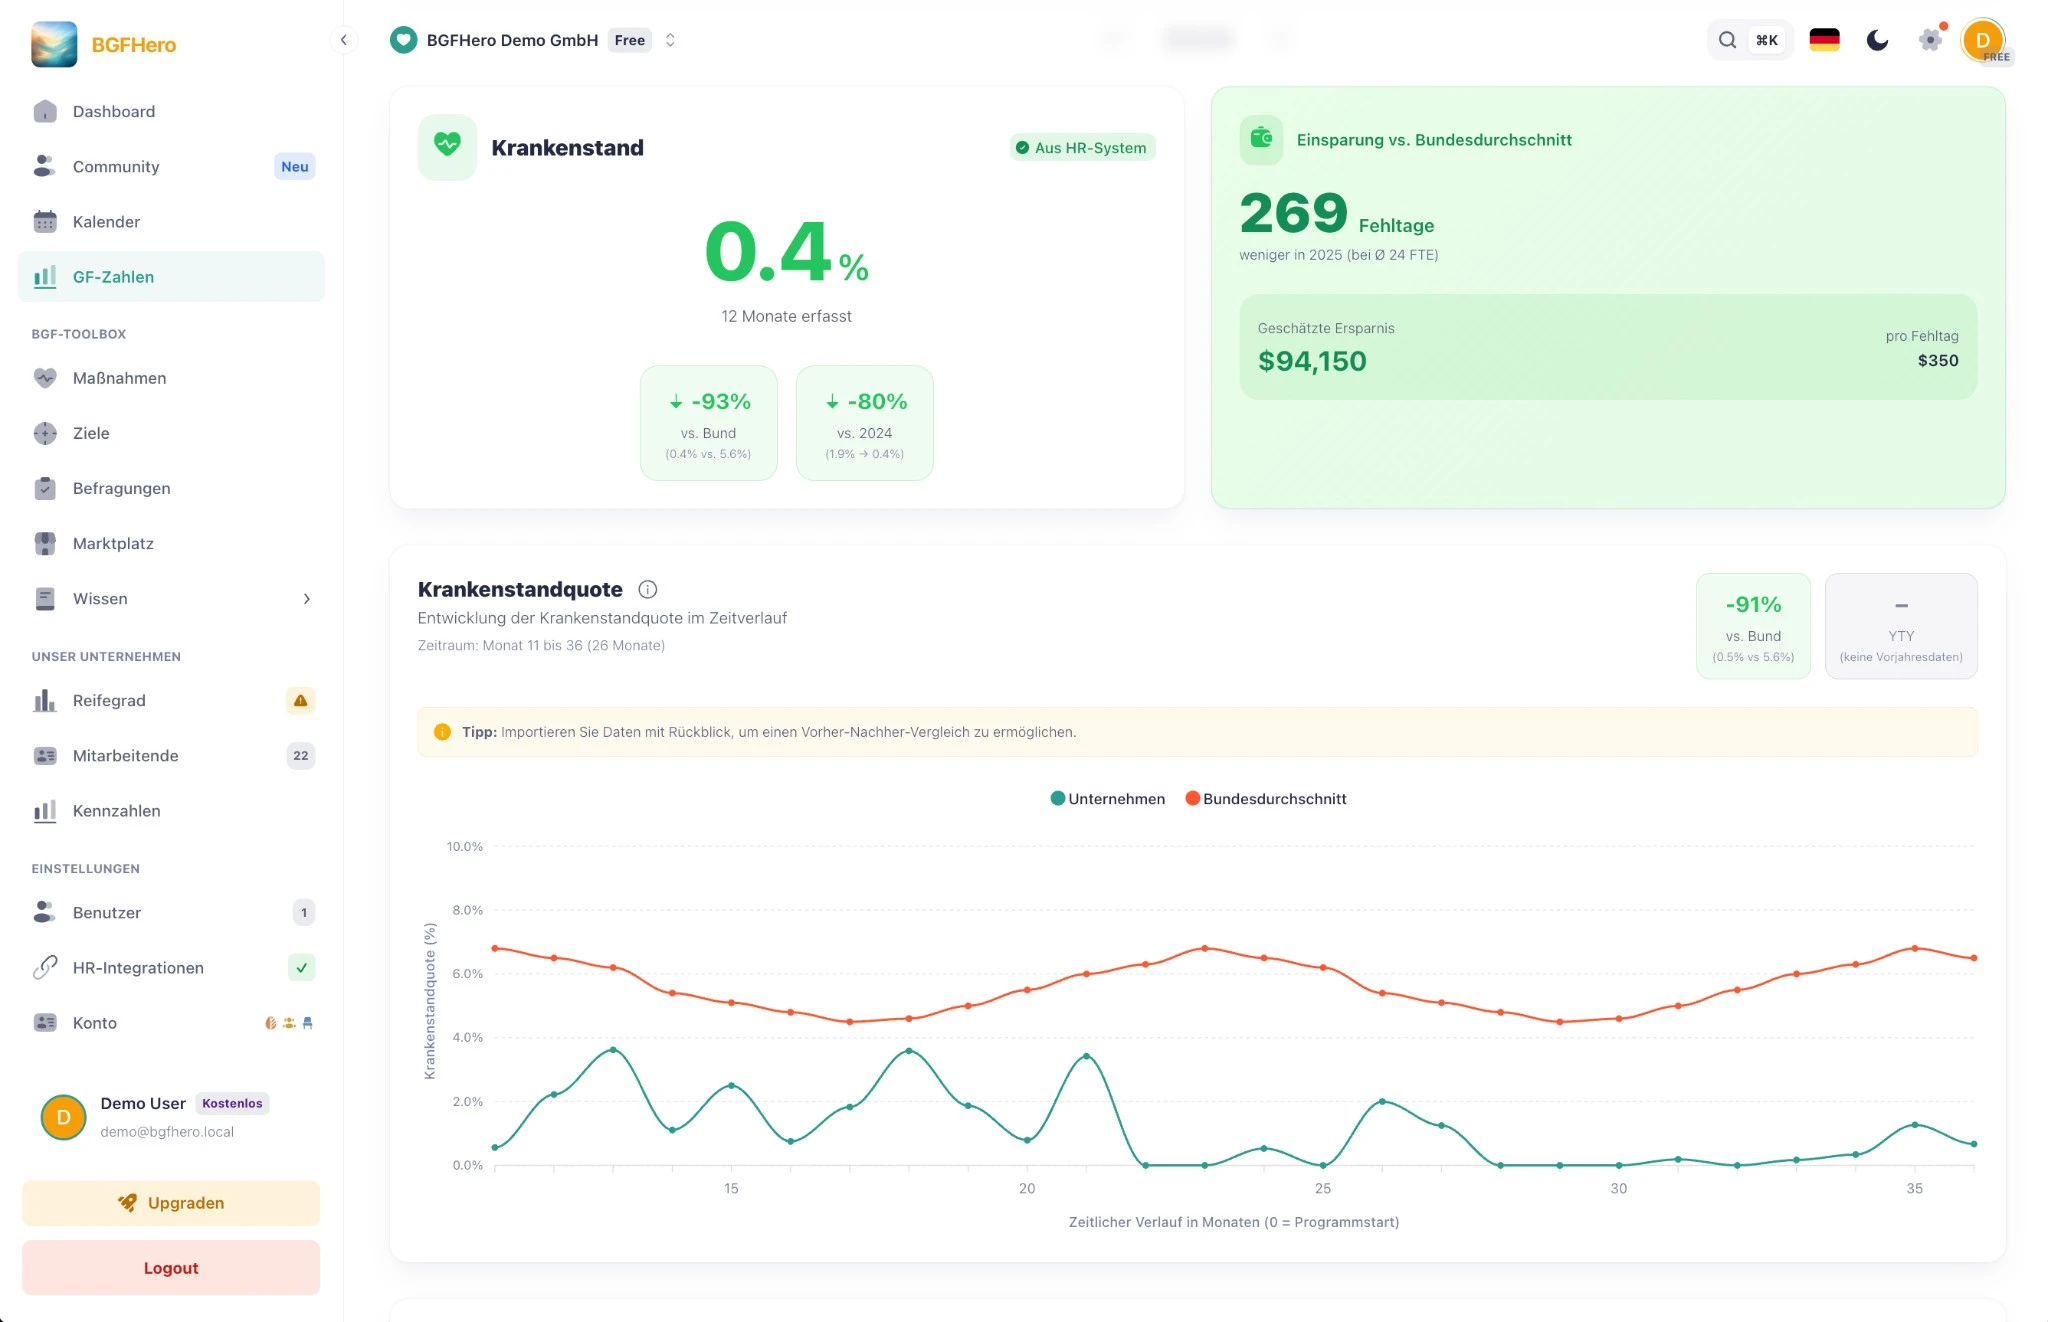
Task: Select the Dashboard icon in the sidebar
Action: point(45,111)
